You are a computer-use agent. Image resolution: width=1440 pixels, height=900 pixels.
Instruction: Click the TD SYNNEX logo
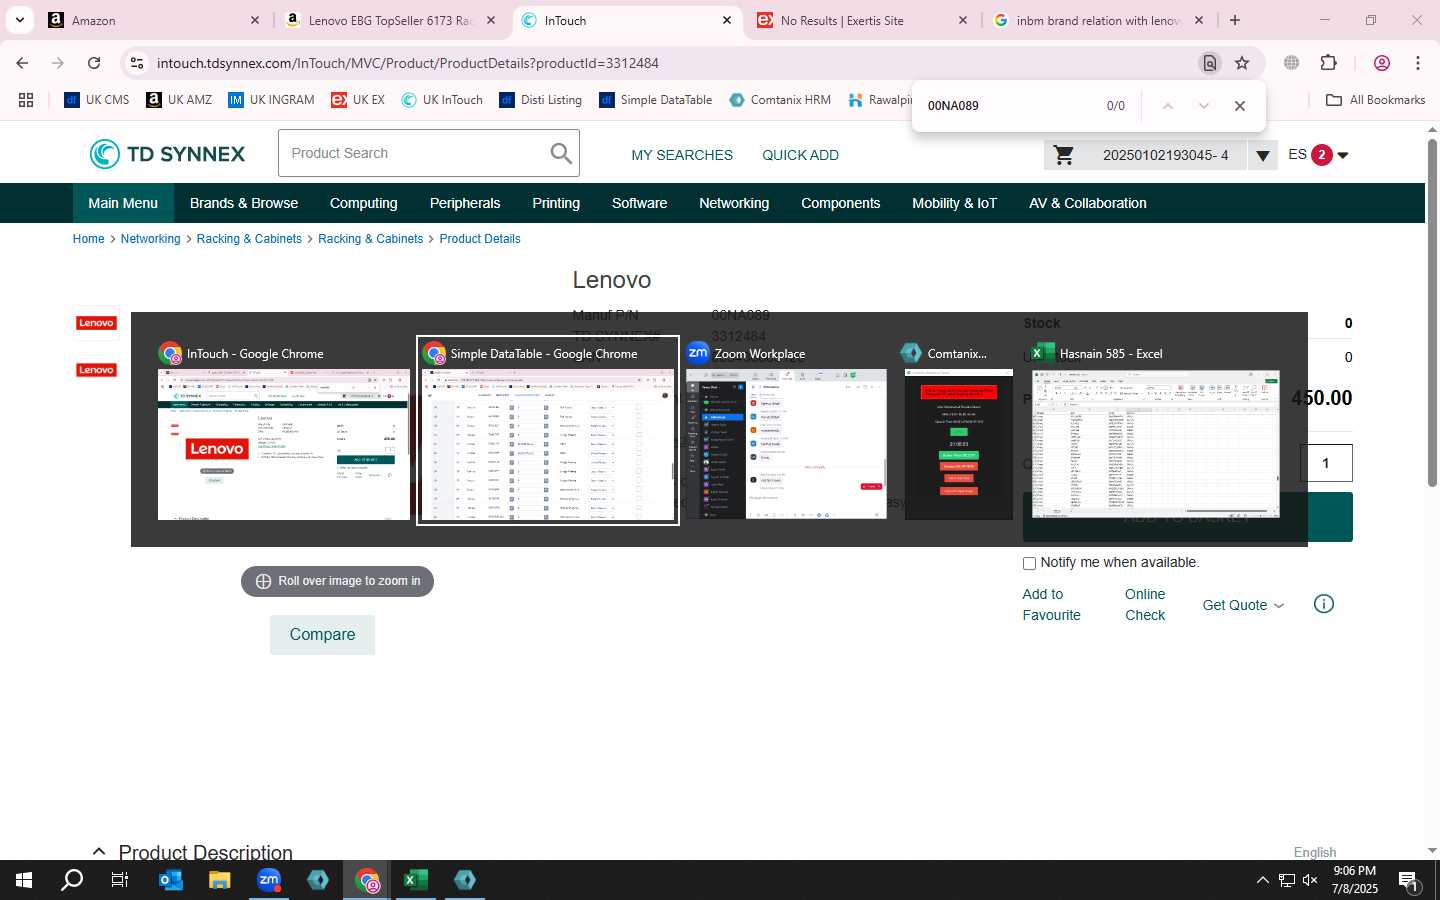coord(167,154)
